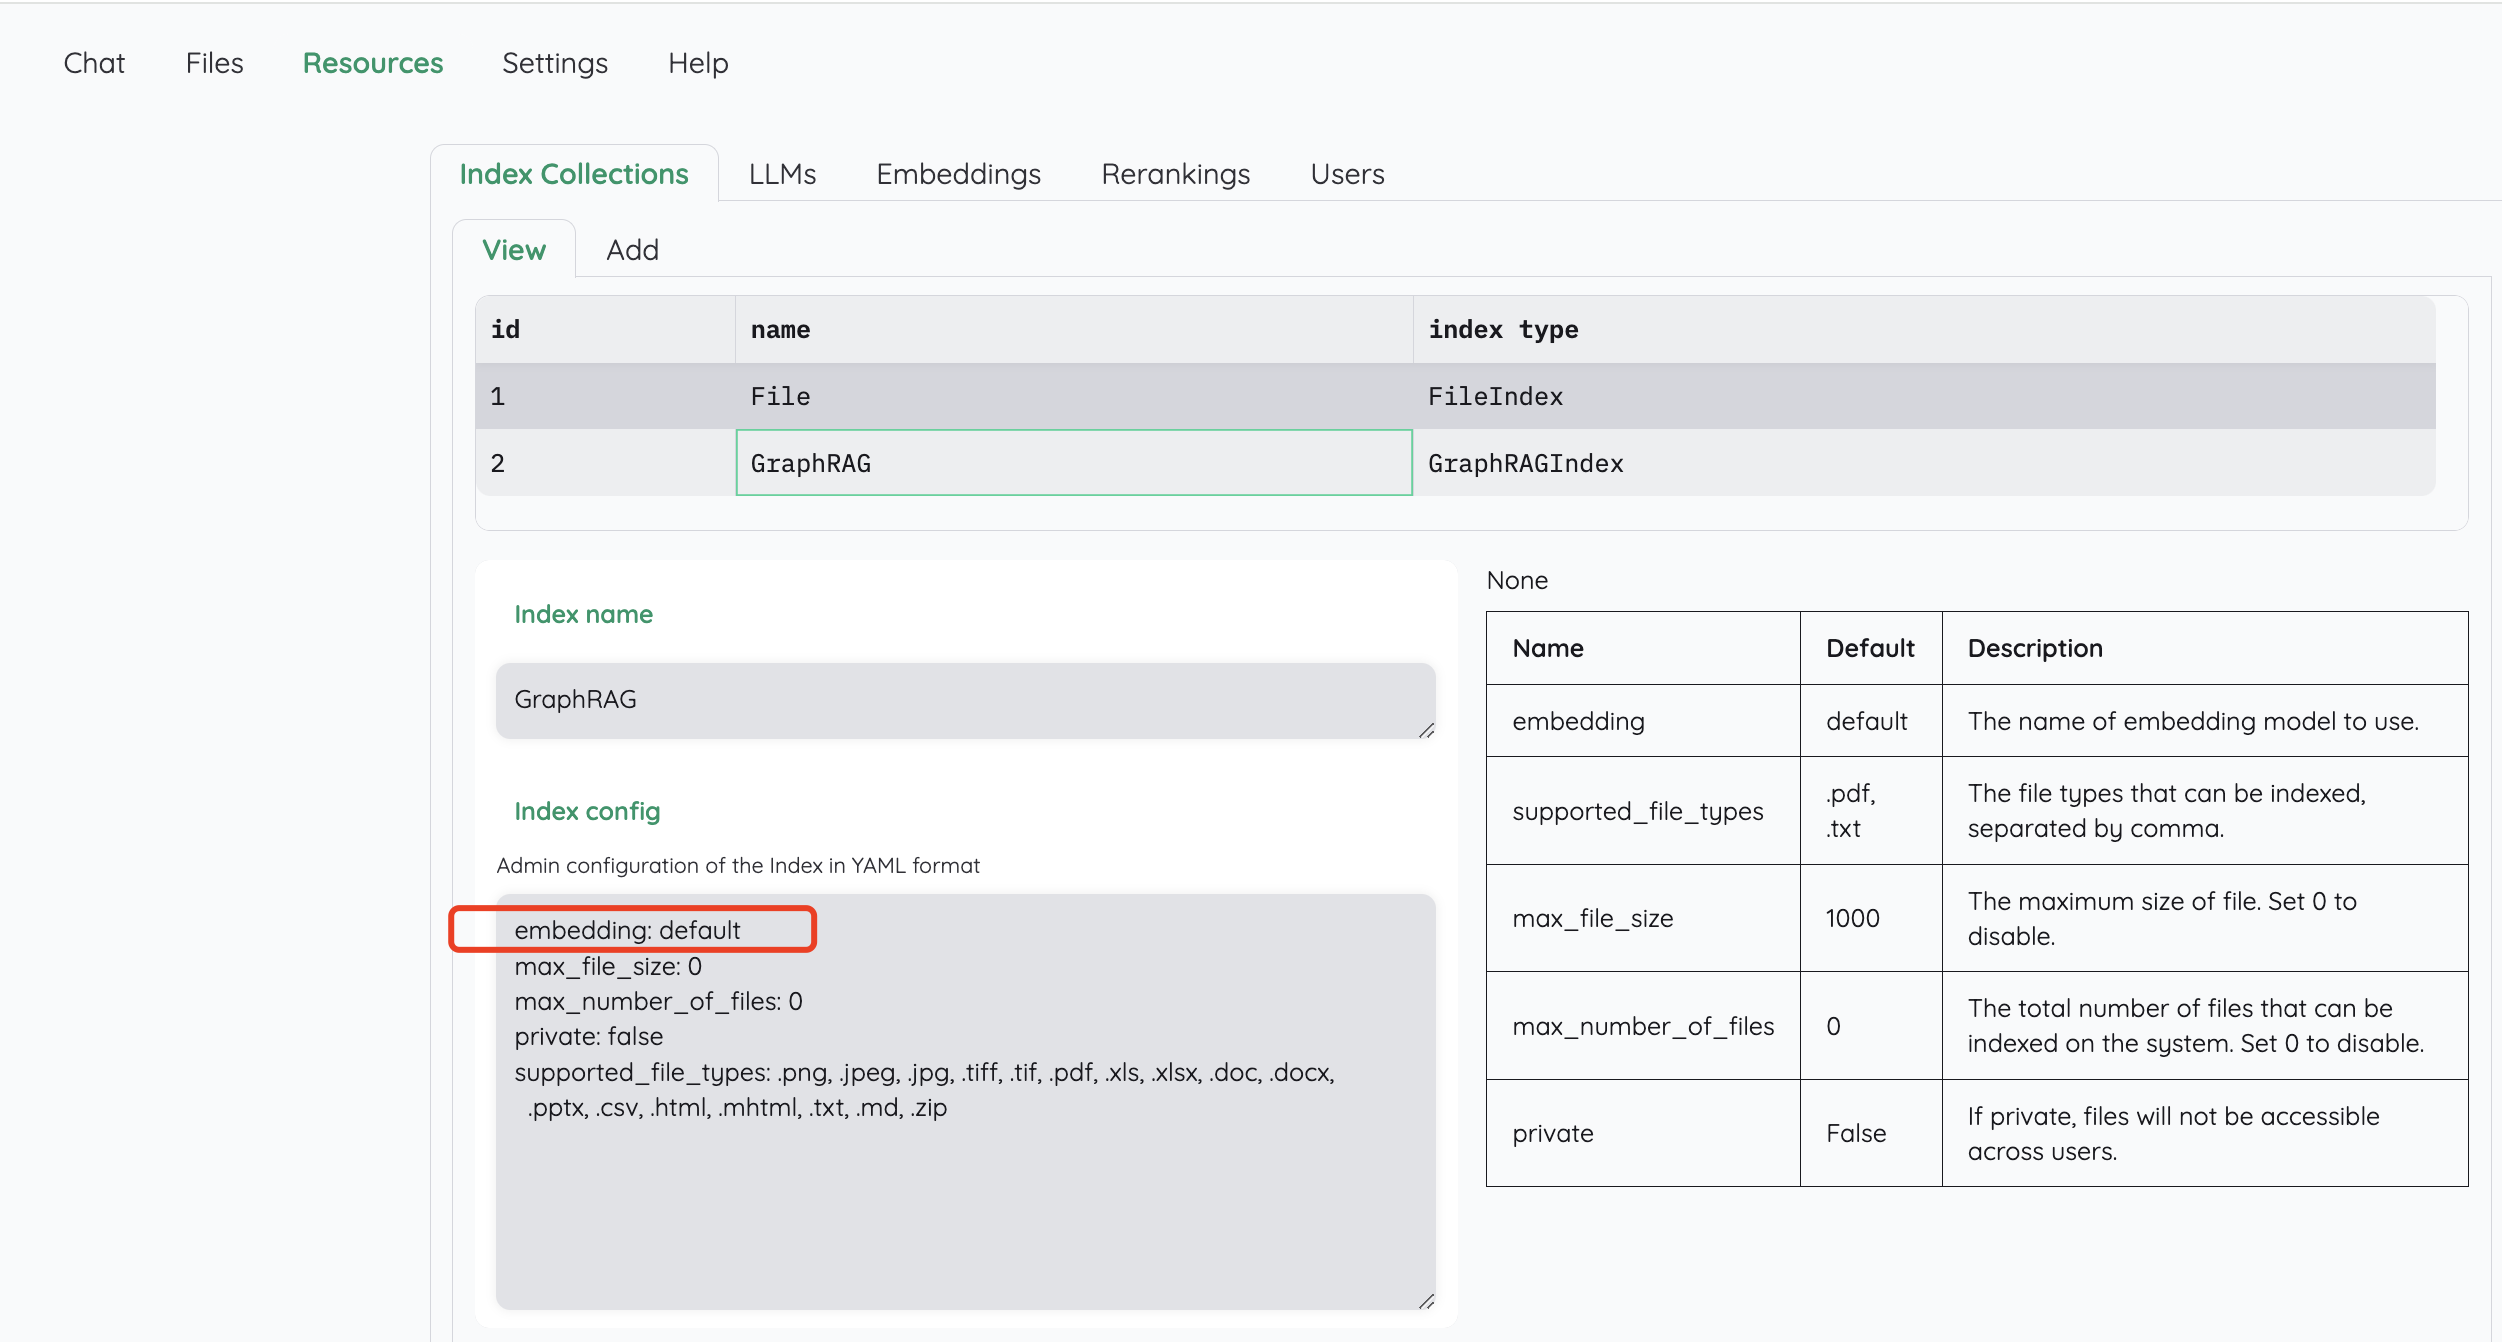Click the FileIndex index type cell
This screenshot has width=2502, height=1342.
tap(1922, 396)
